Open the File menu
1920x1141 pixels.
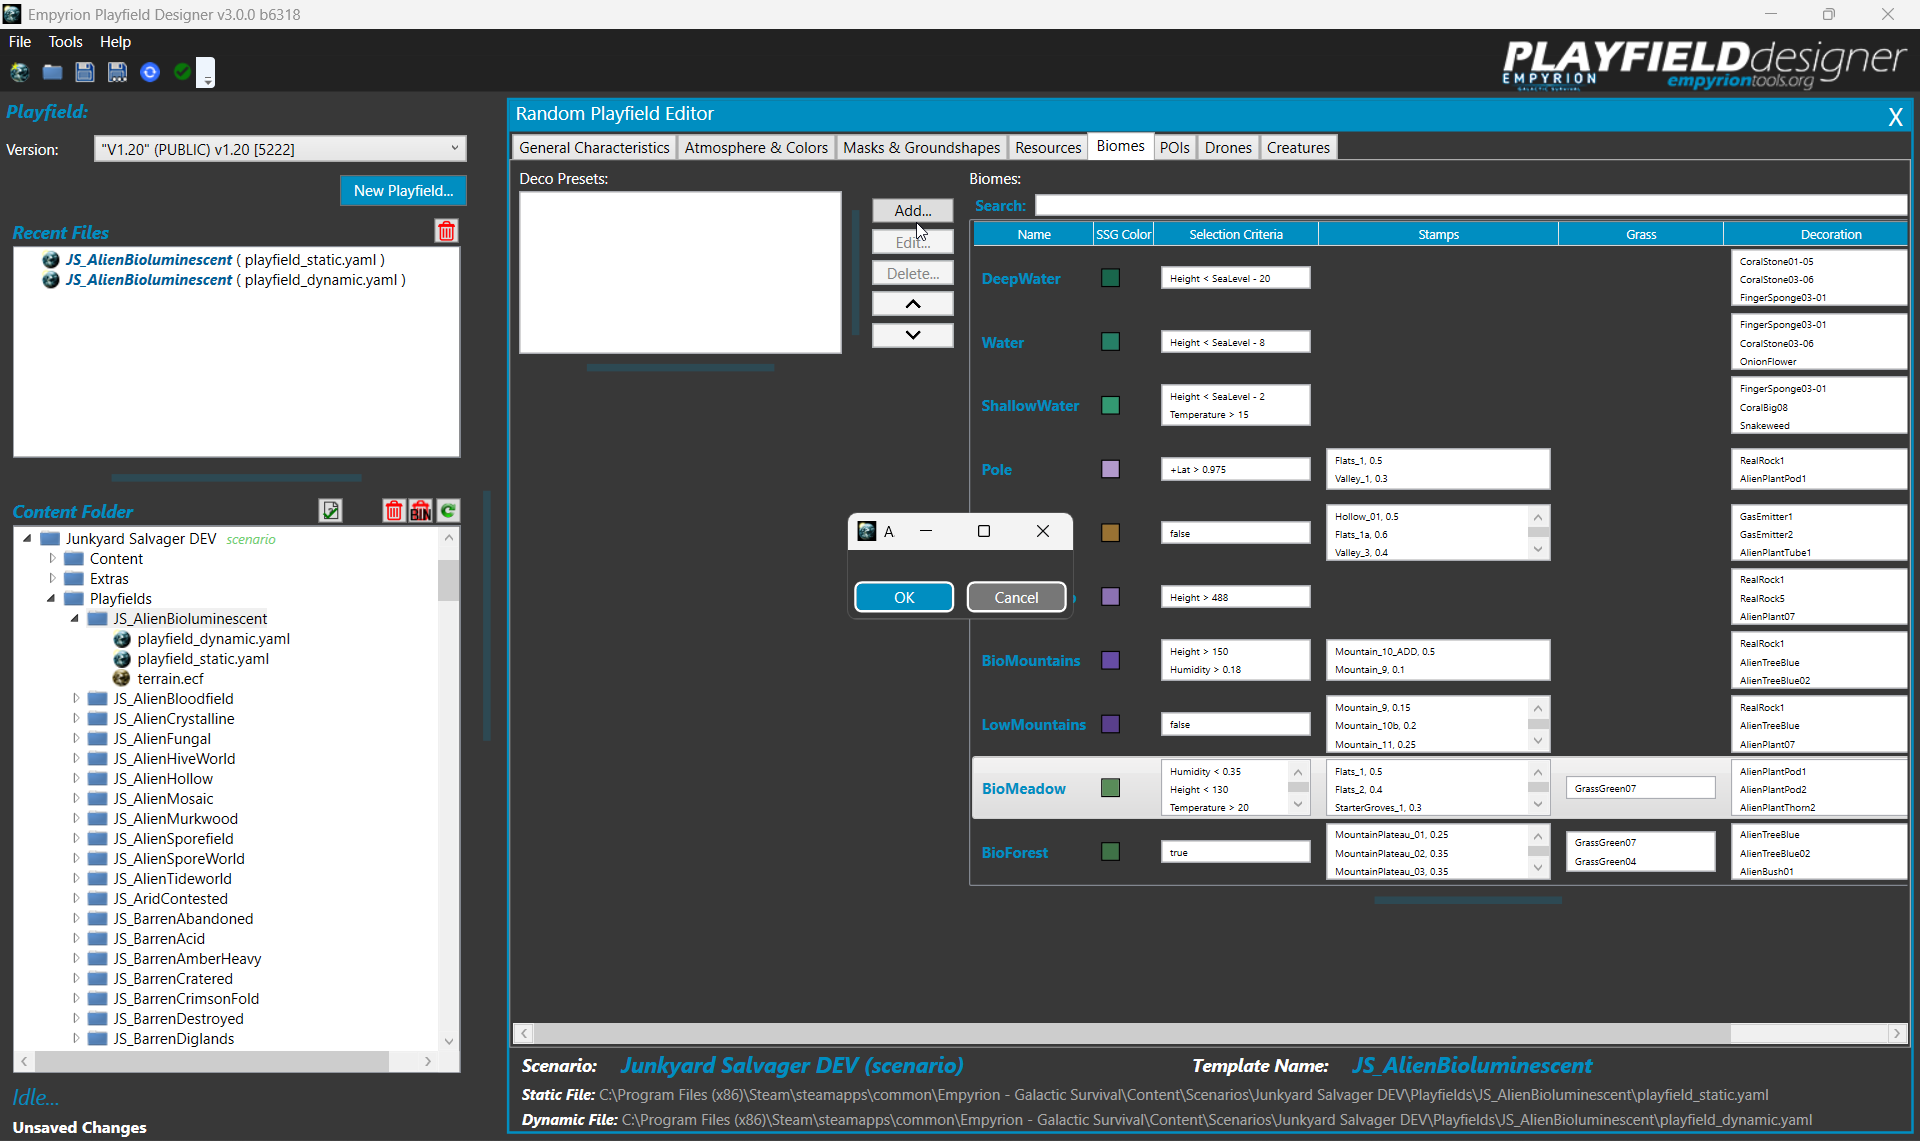pos(20,42)
